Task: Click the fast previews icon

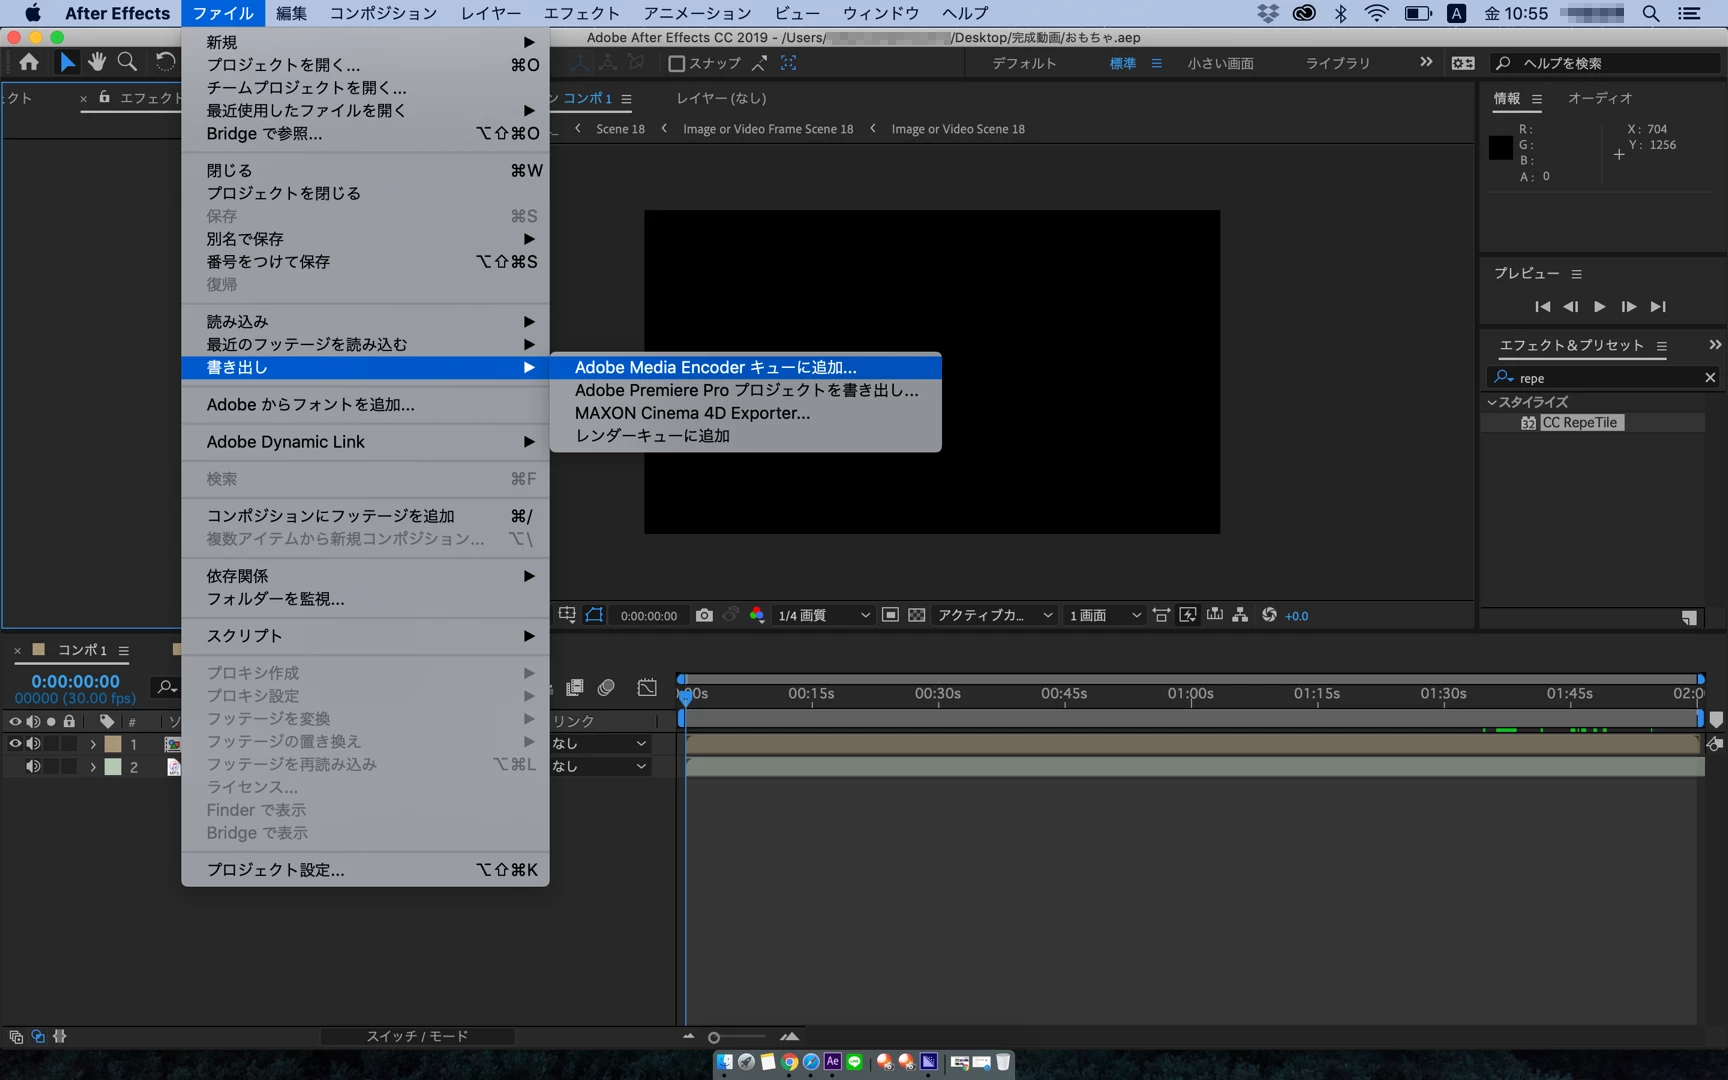Action: coord(1188,615)
